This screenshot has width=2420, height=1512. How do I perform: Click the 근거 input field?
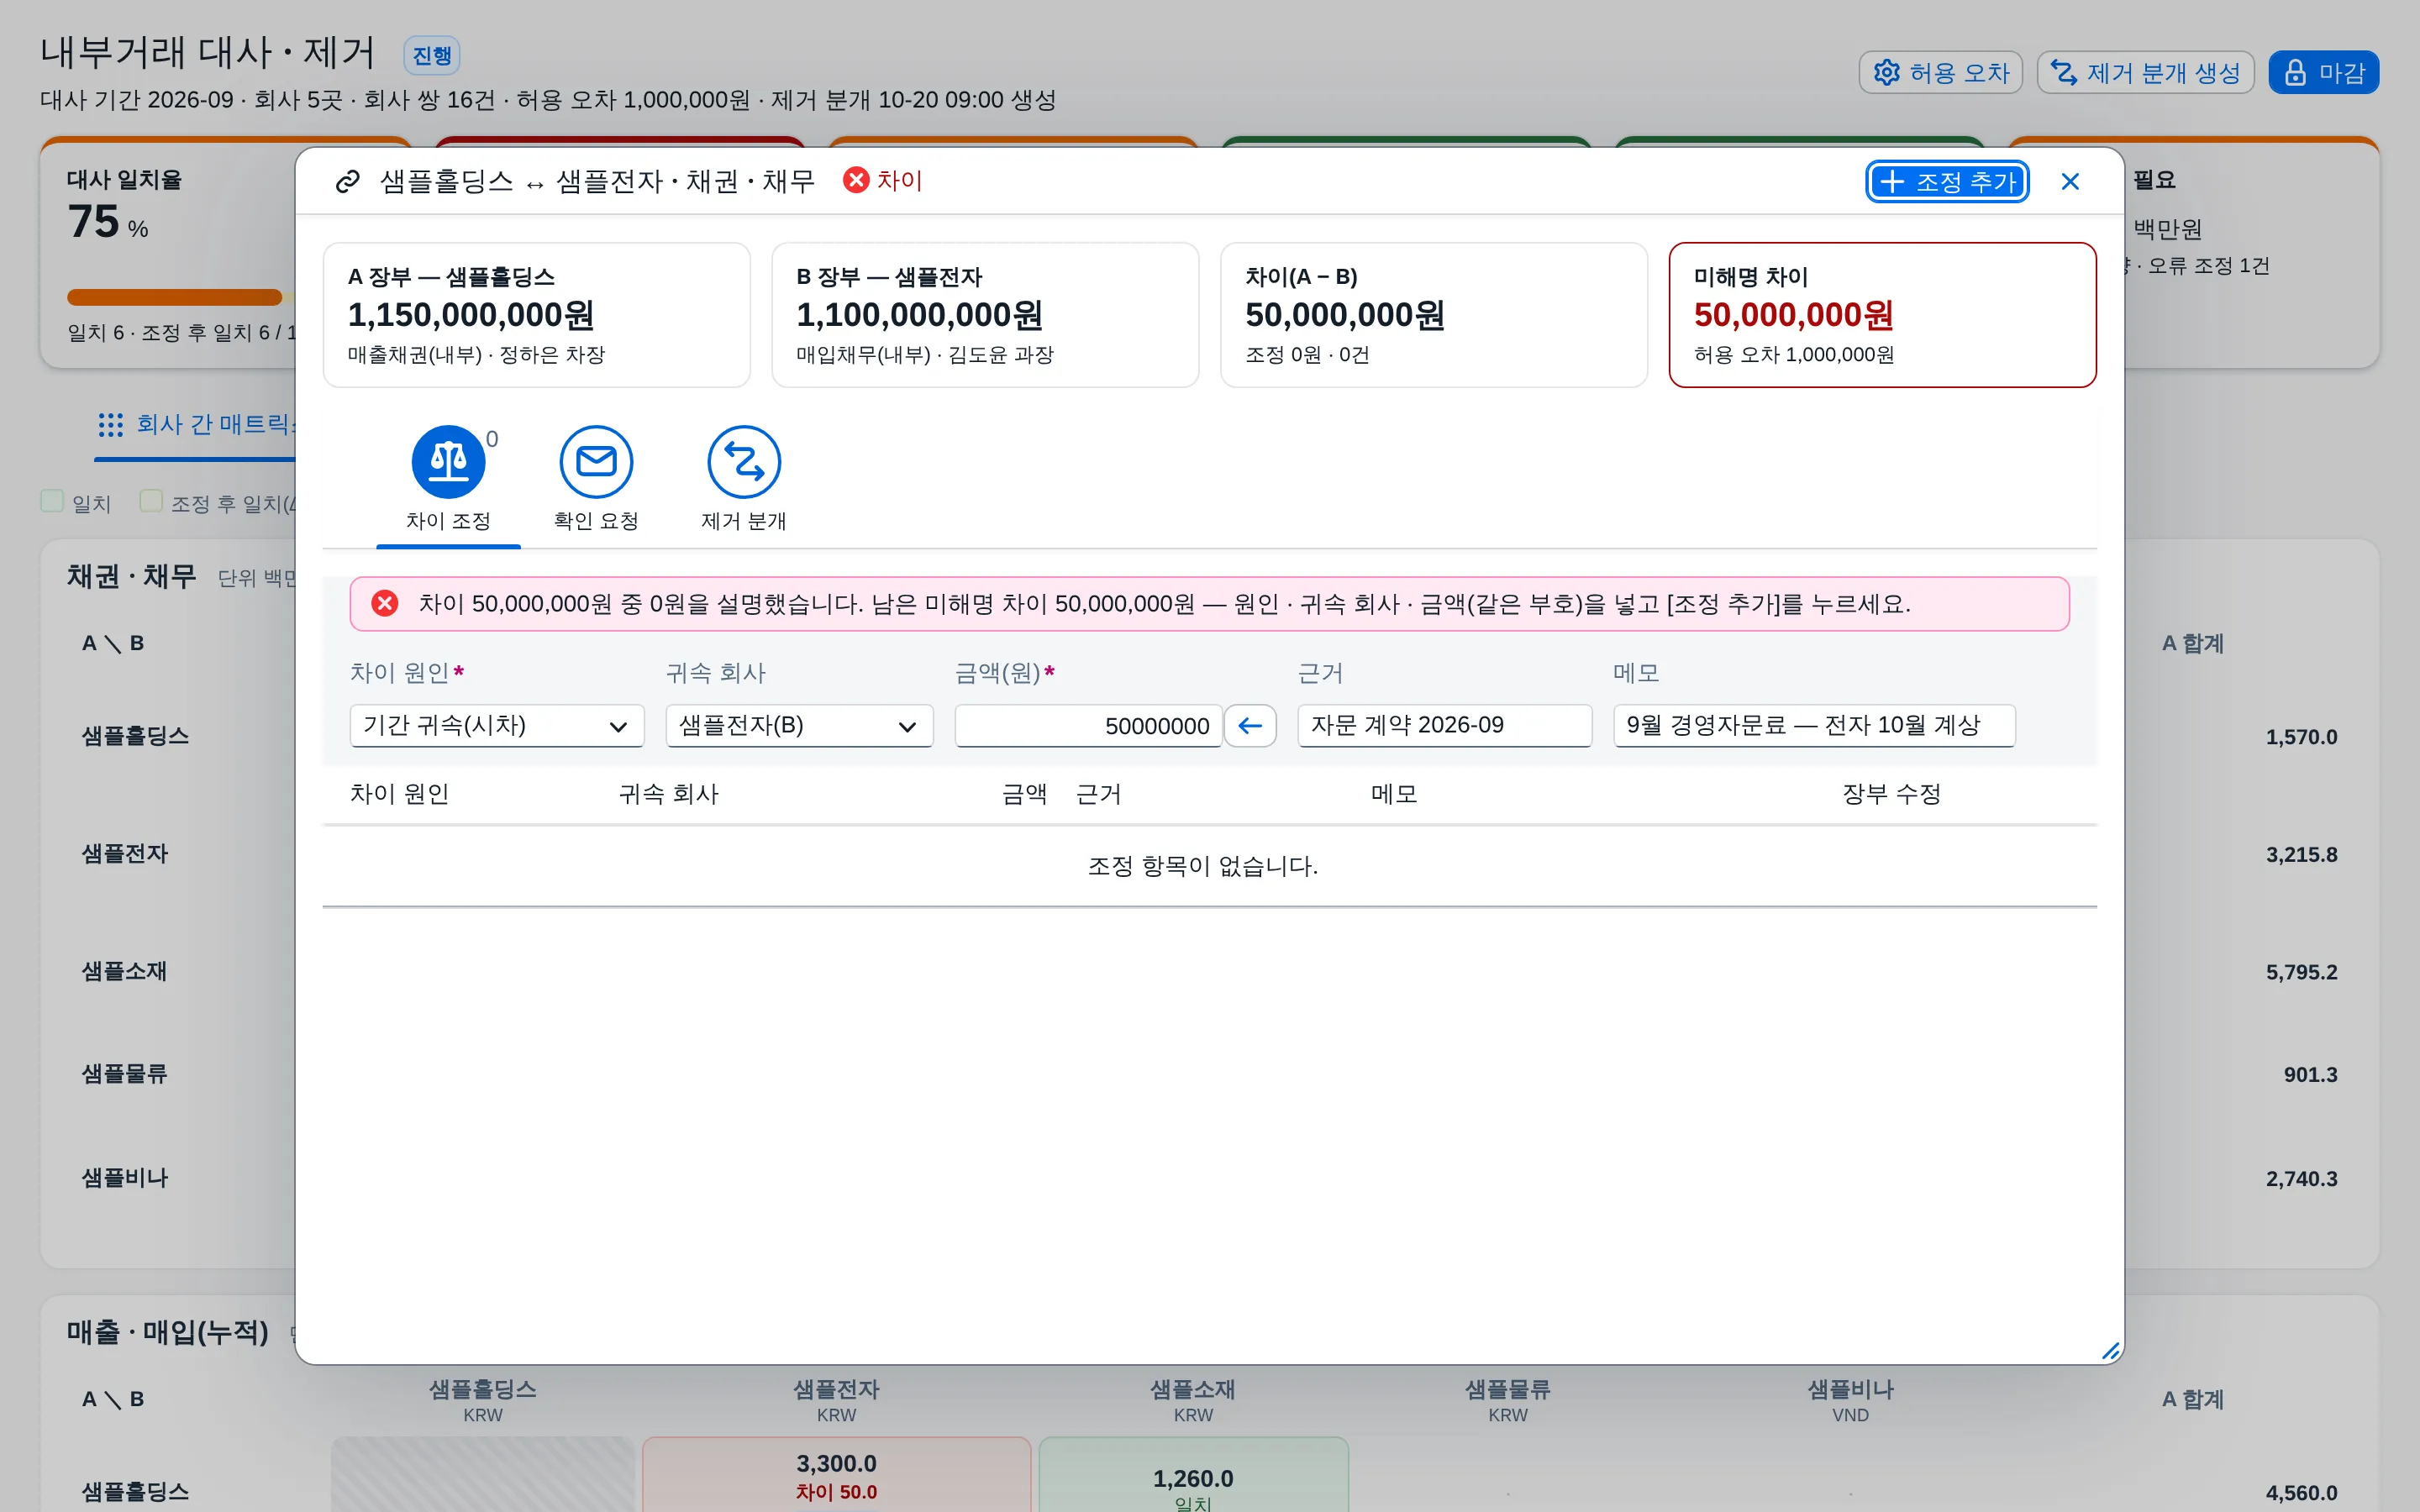1444,725
